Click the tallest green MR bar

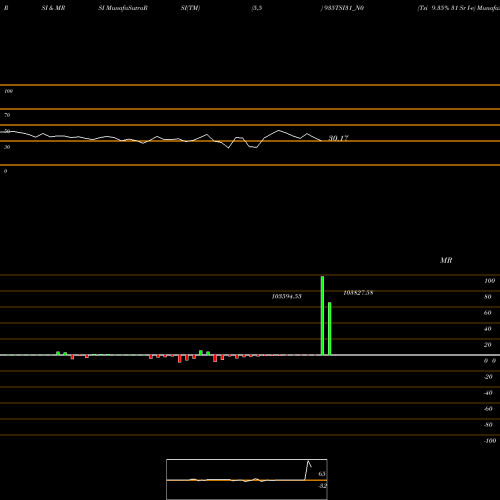[x=322, y=316]
